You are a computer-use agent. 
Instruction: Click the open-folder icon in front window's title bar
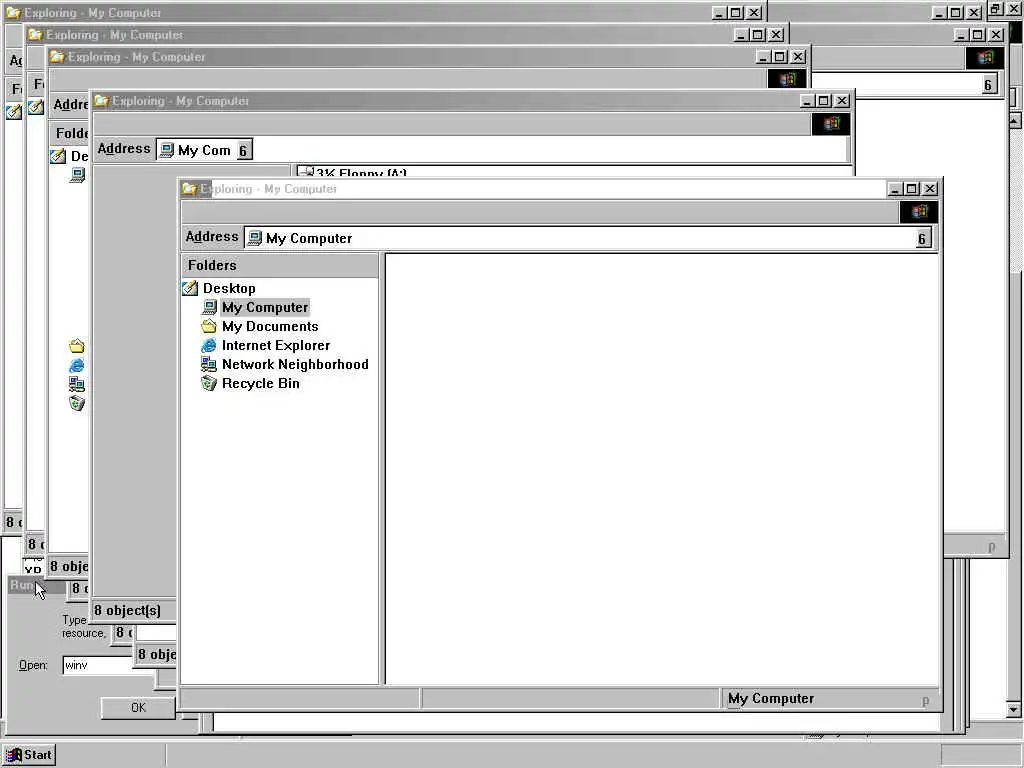189,189
